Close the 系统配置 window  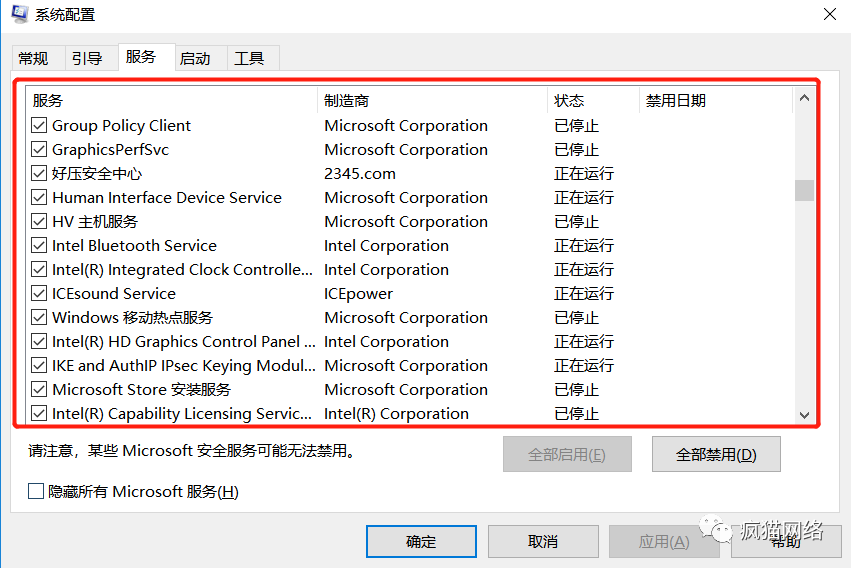click(x=829, y=14)
